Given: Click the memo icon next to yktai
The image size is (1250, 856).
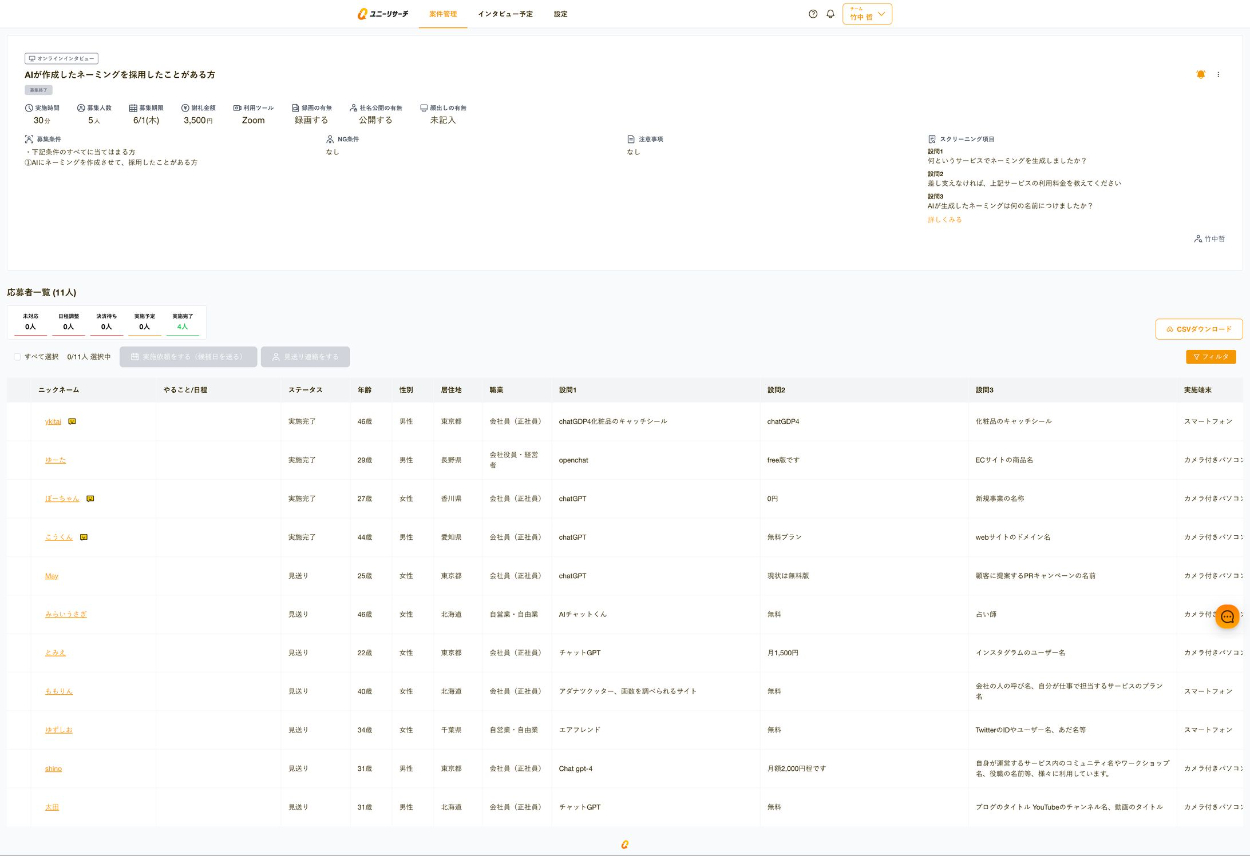Looking at the screenshot, I should (72, 422).
